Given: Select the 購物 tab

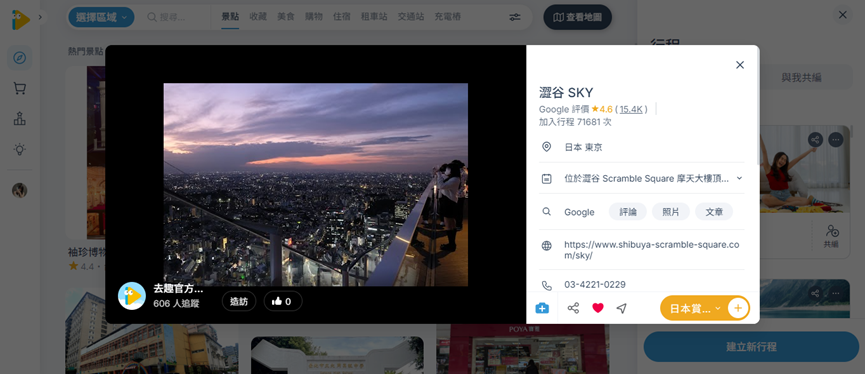Looking at the screenshot, I should coord(314,17).
